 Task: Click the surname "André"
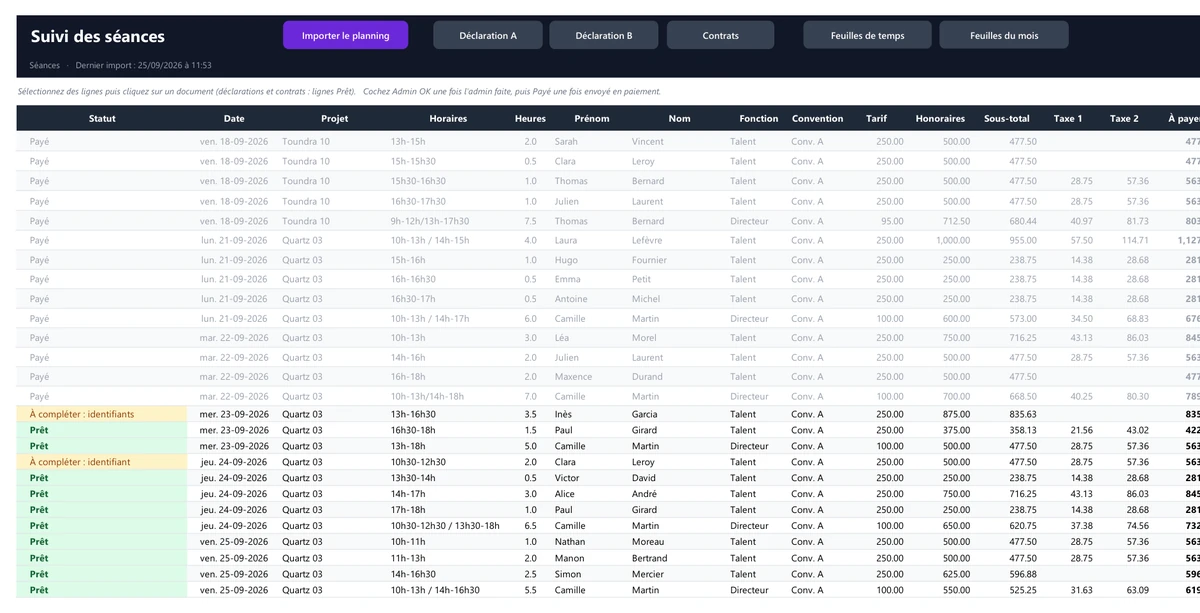click(645, 494)
